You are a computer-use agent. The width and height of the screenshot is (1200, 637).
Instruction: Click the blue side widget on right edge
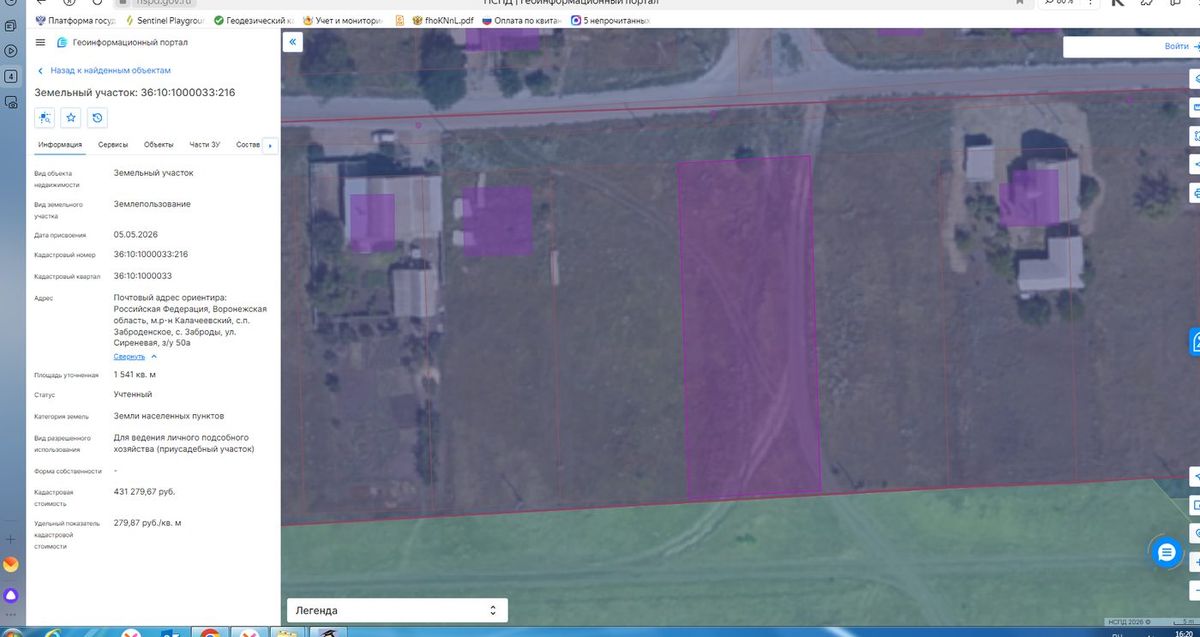tap(1194, 342)
